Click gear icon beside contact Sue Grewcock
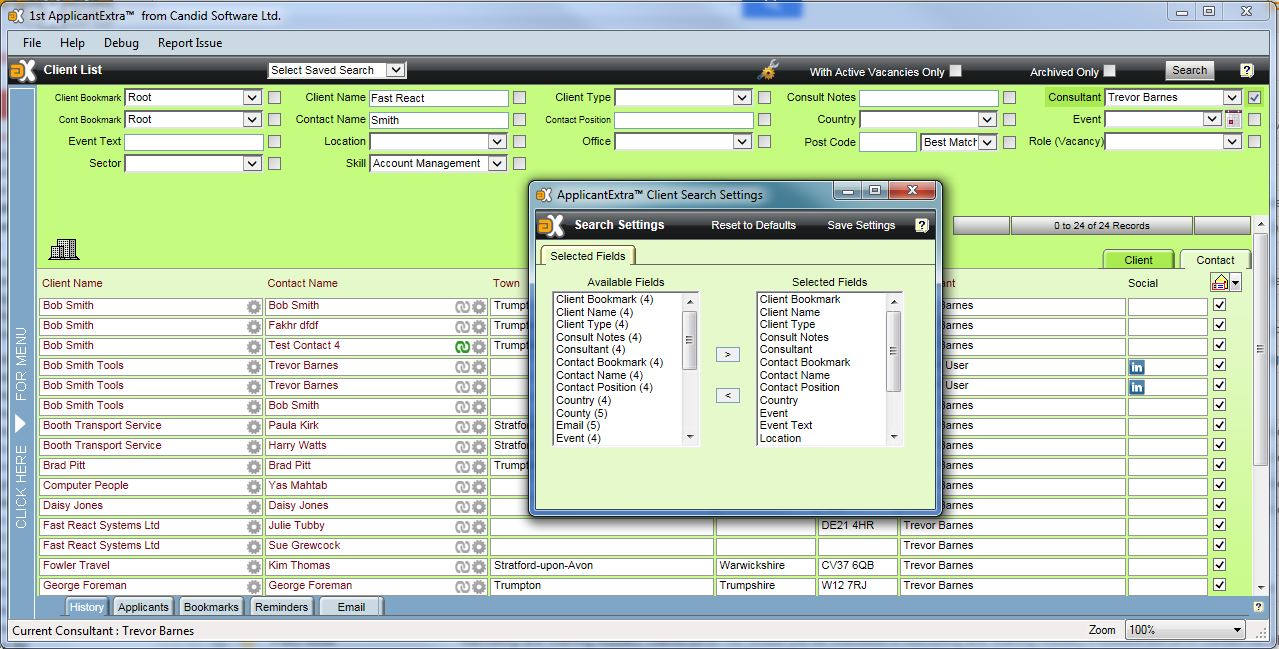Image resolution: width=1279 pixels, height=649 pixels. point(479,546)
